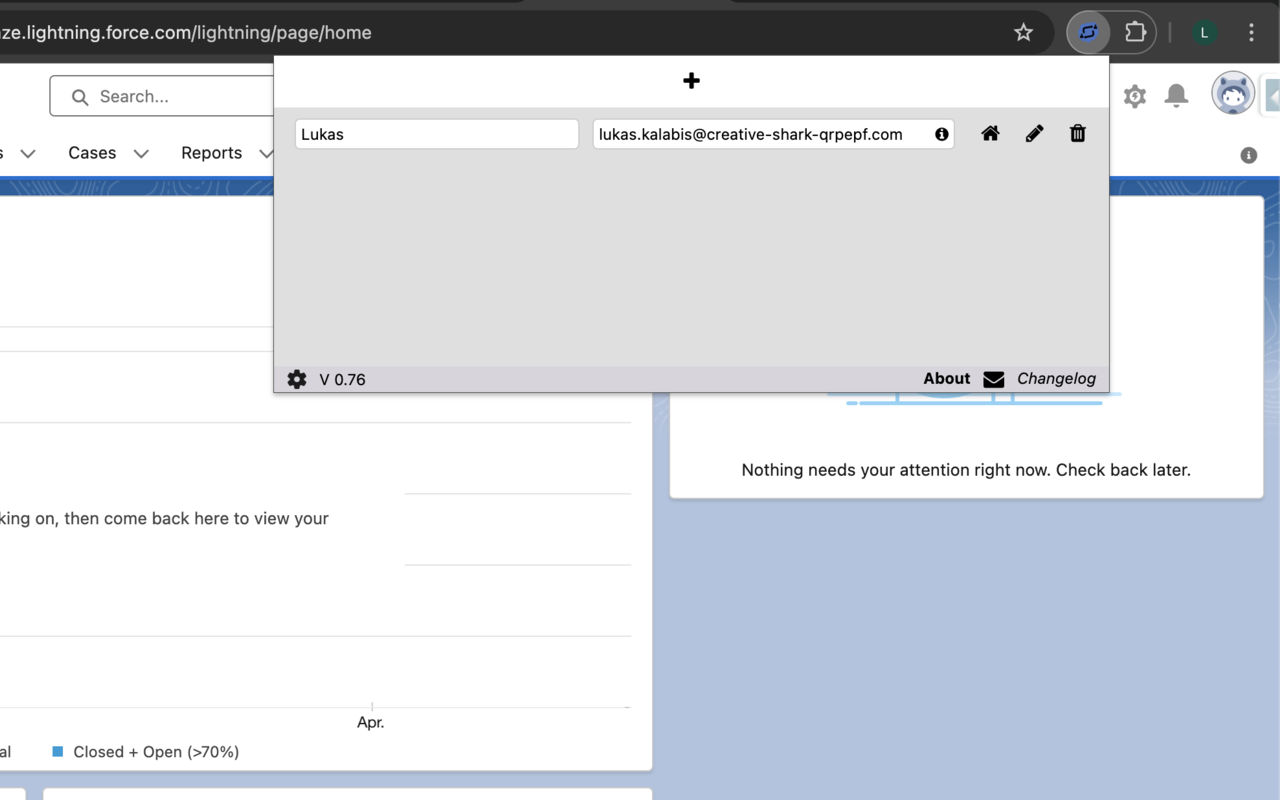Image resolution: width=1280 pixels, height=800 pixels.
Task: Expand the Cases navigation dropdown
Action: [x=140, y=153]
